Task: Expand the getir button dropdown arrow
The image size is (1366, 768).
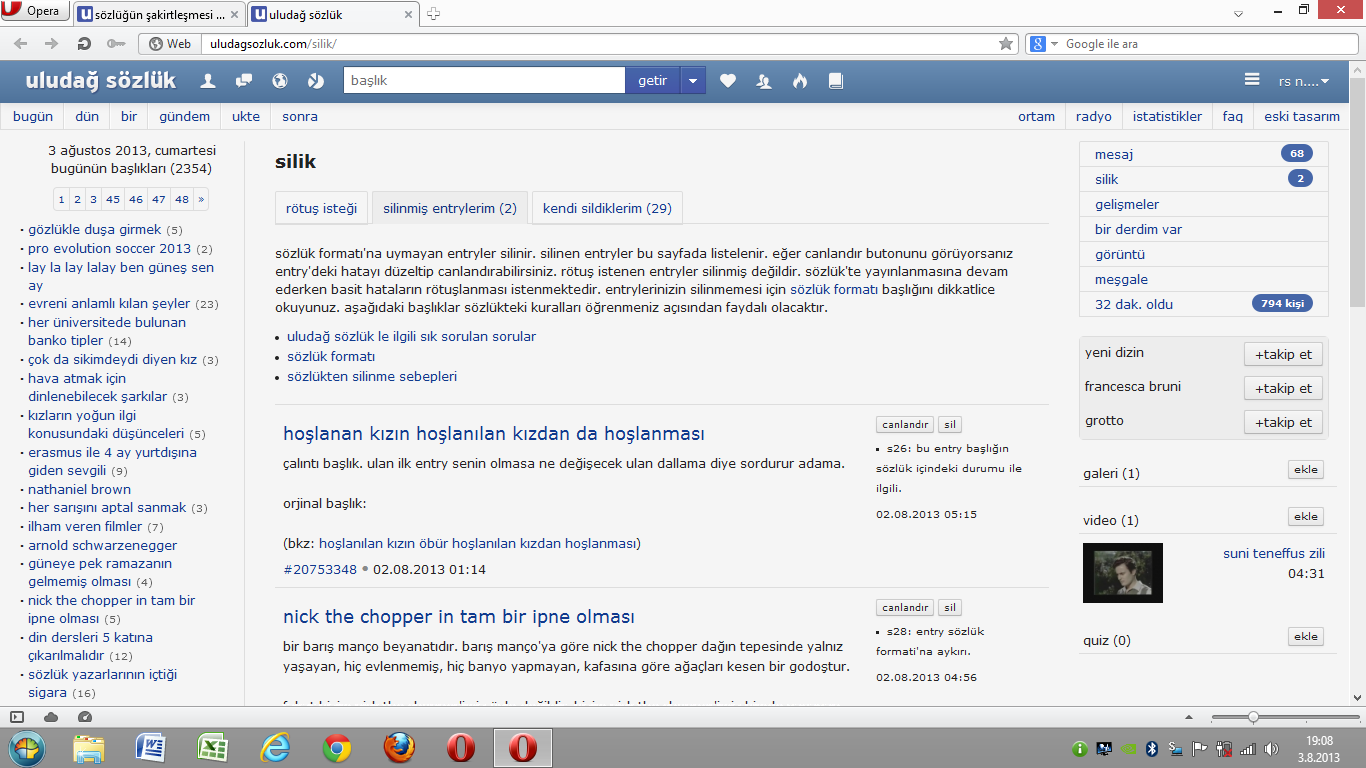Action: (x=693, y=81)
